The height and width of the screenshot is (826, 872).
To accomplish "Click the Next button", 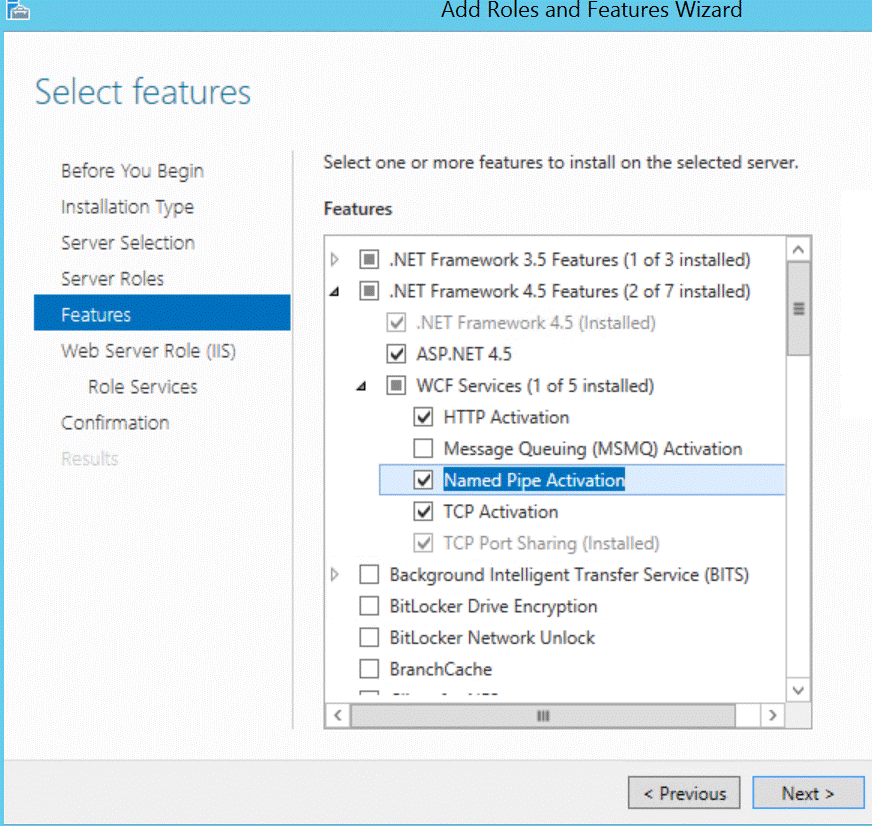I will pyautogui.click(x=807, y=793).
